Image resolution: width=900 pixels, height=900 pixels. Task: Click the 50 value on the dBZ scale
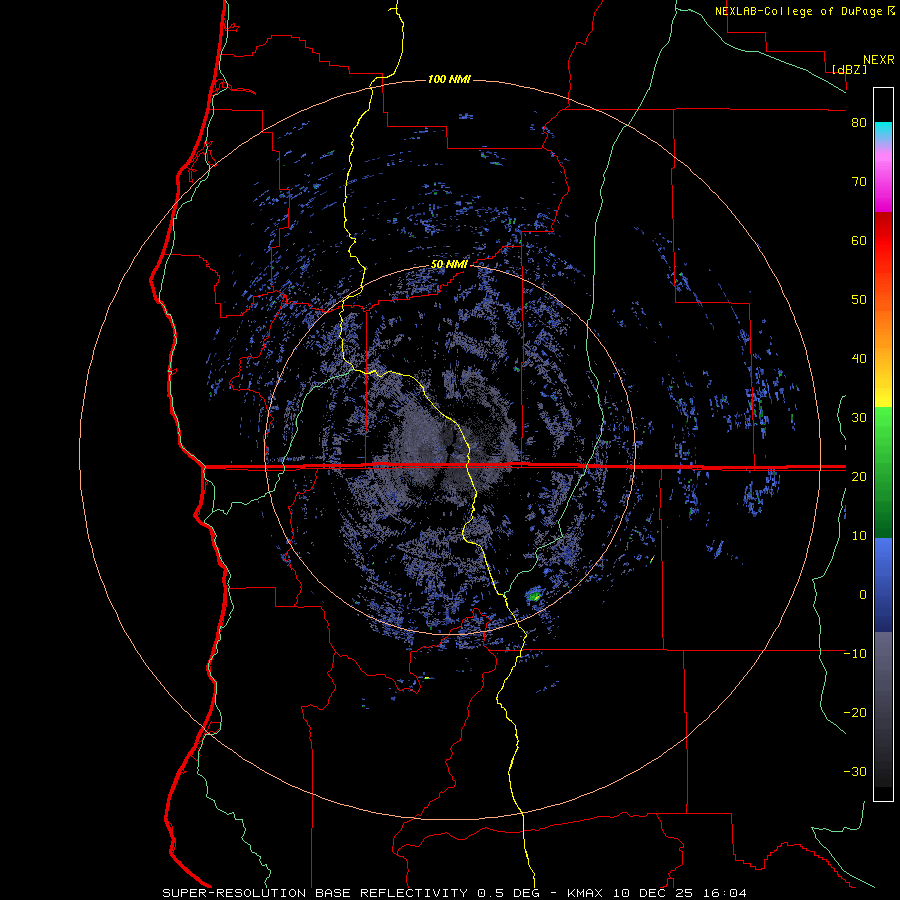coord(859,300)
